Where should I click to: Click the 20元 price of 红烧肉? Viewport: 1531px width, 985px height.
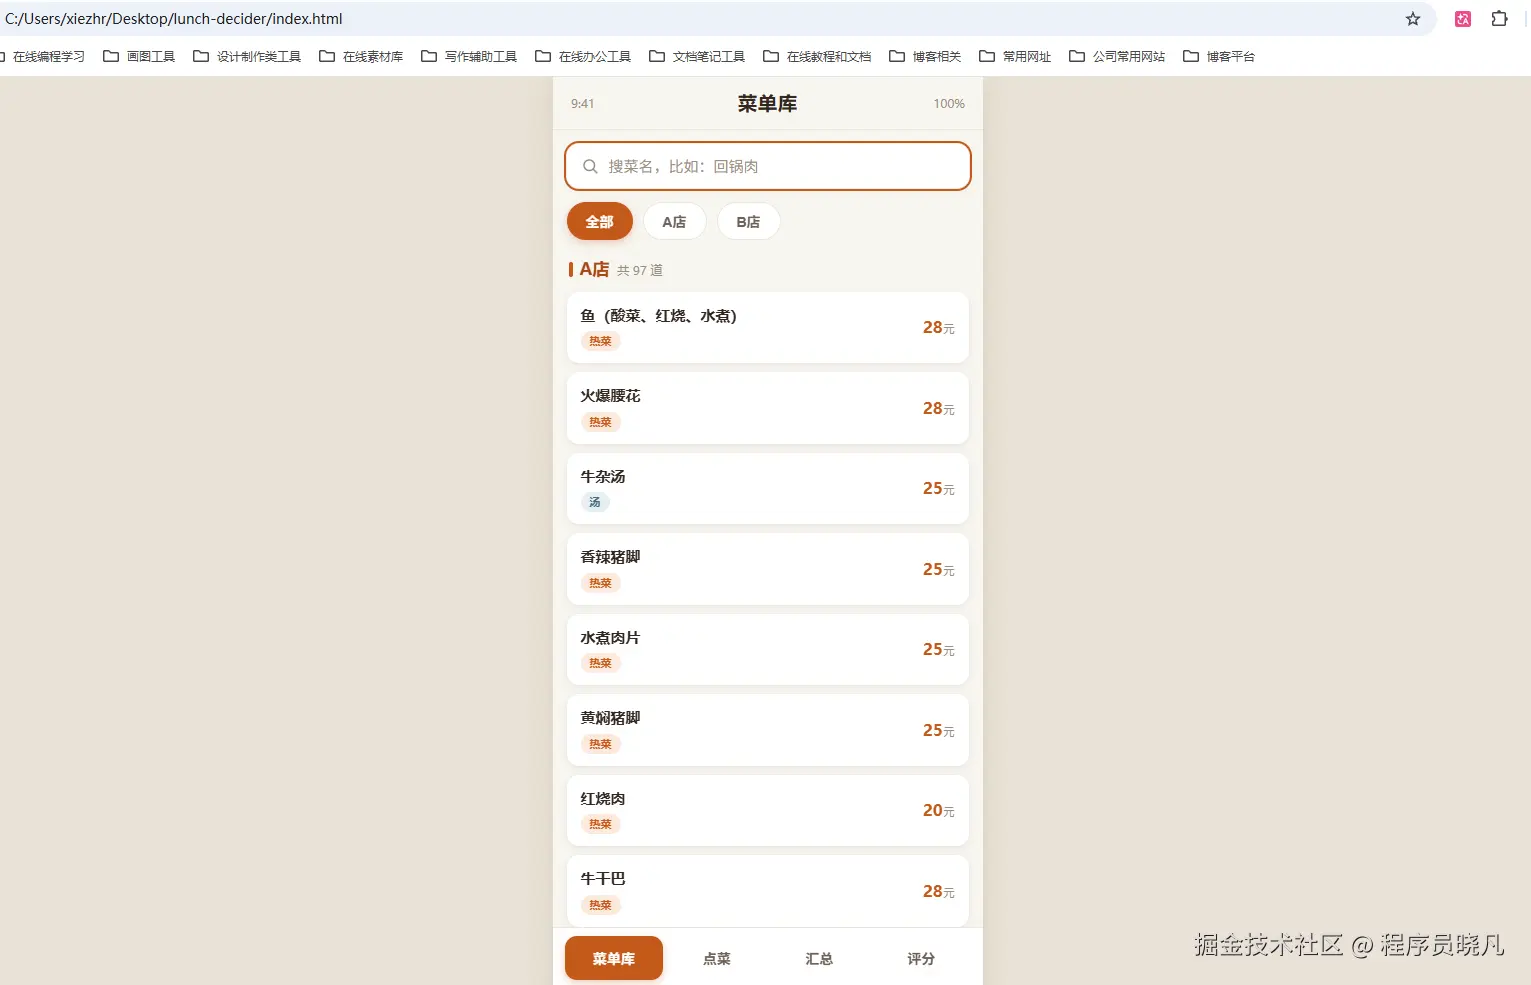pyautogui.click(x=938, y=810)
